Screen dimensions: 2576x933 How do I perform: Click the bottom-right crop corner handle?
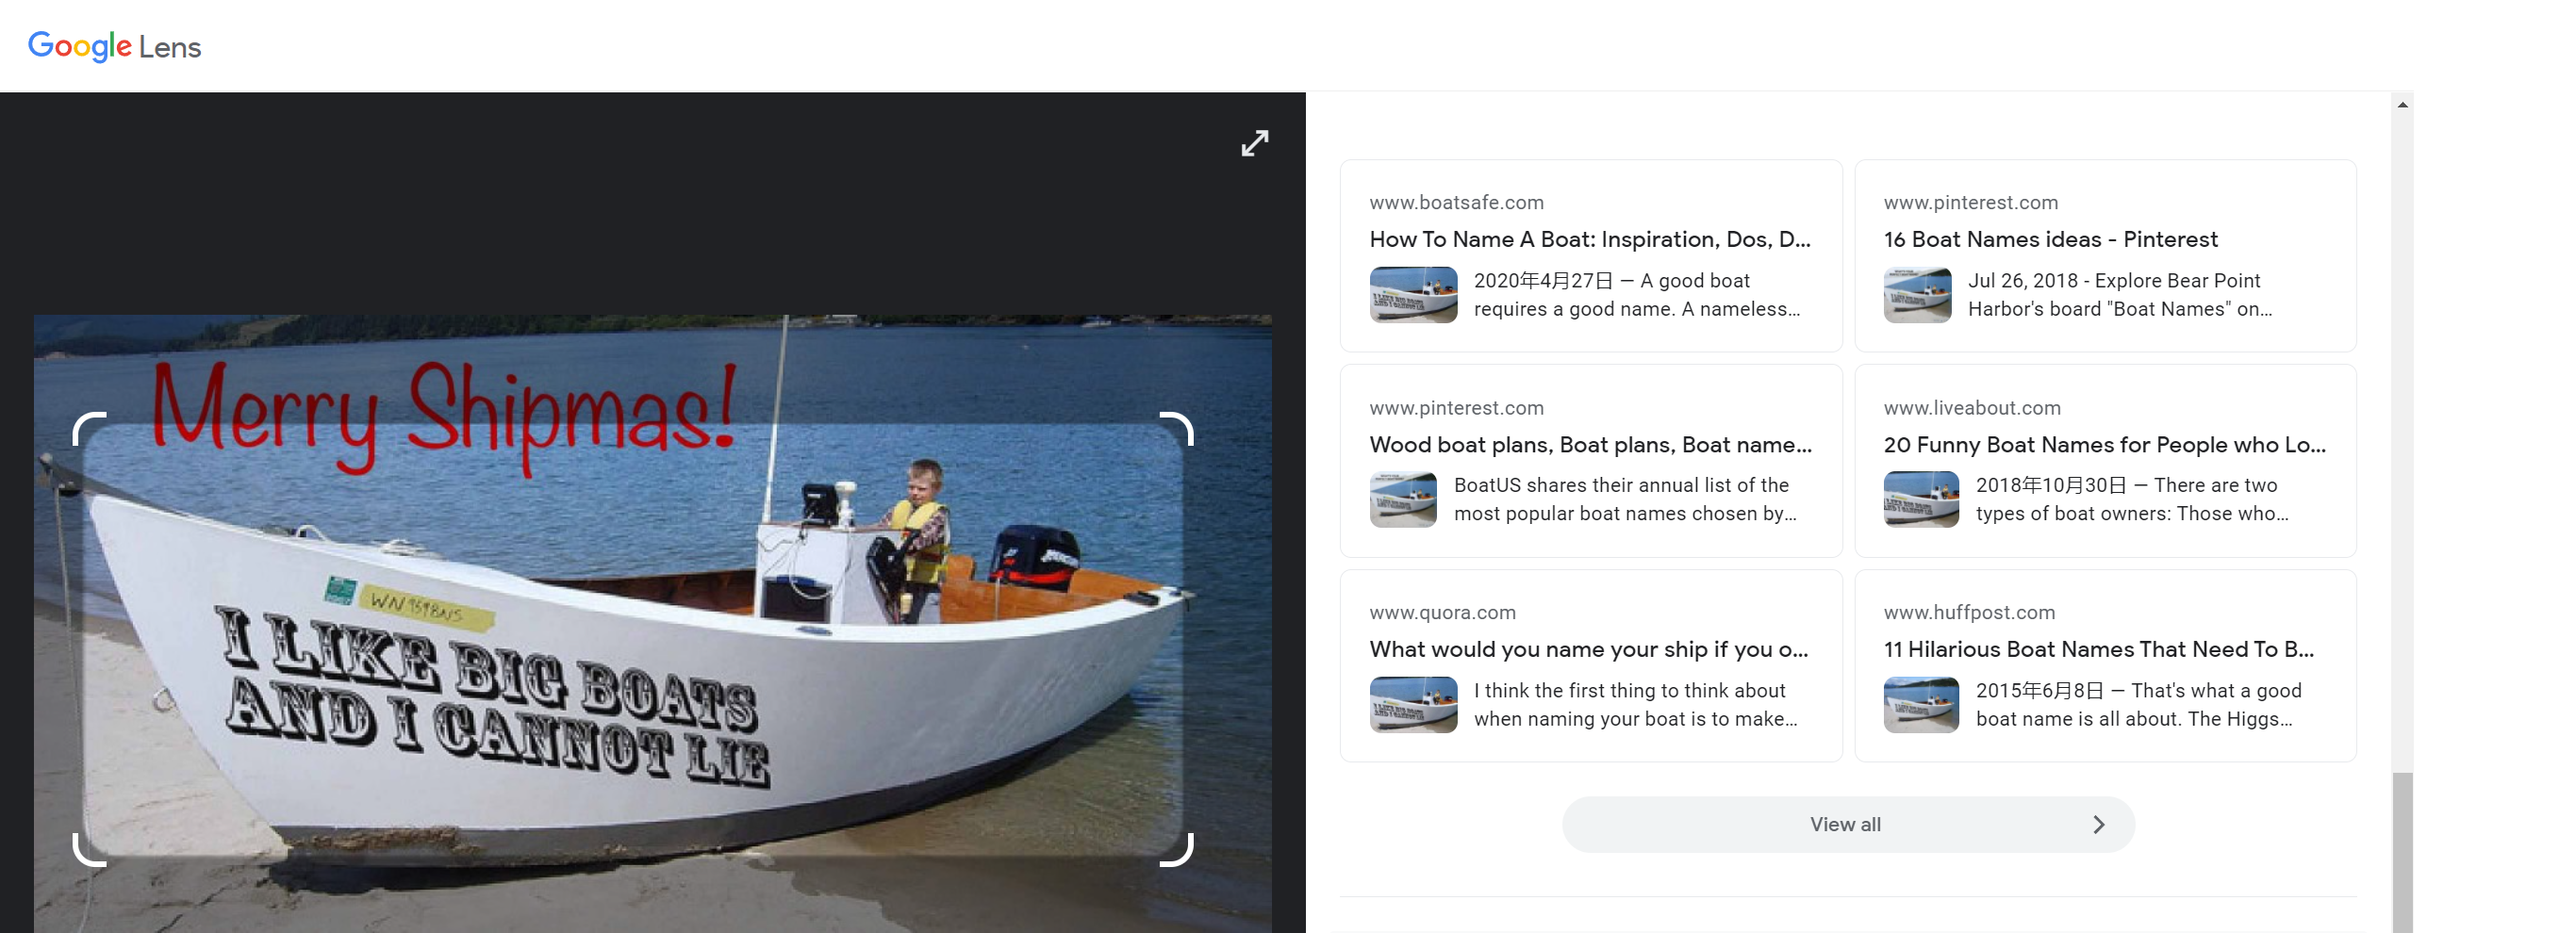(x=1176, y=849)
